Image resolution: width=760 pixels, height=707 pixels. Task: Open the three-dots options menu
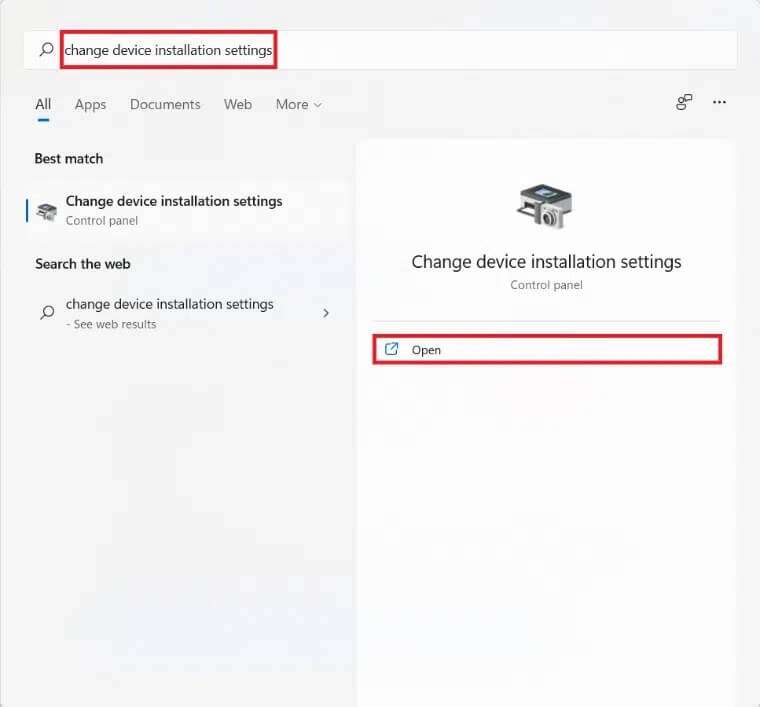pyautogui.click(x=719, y=102)
